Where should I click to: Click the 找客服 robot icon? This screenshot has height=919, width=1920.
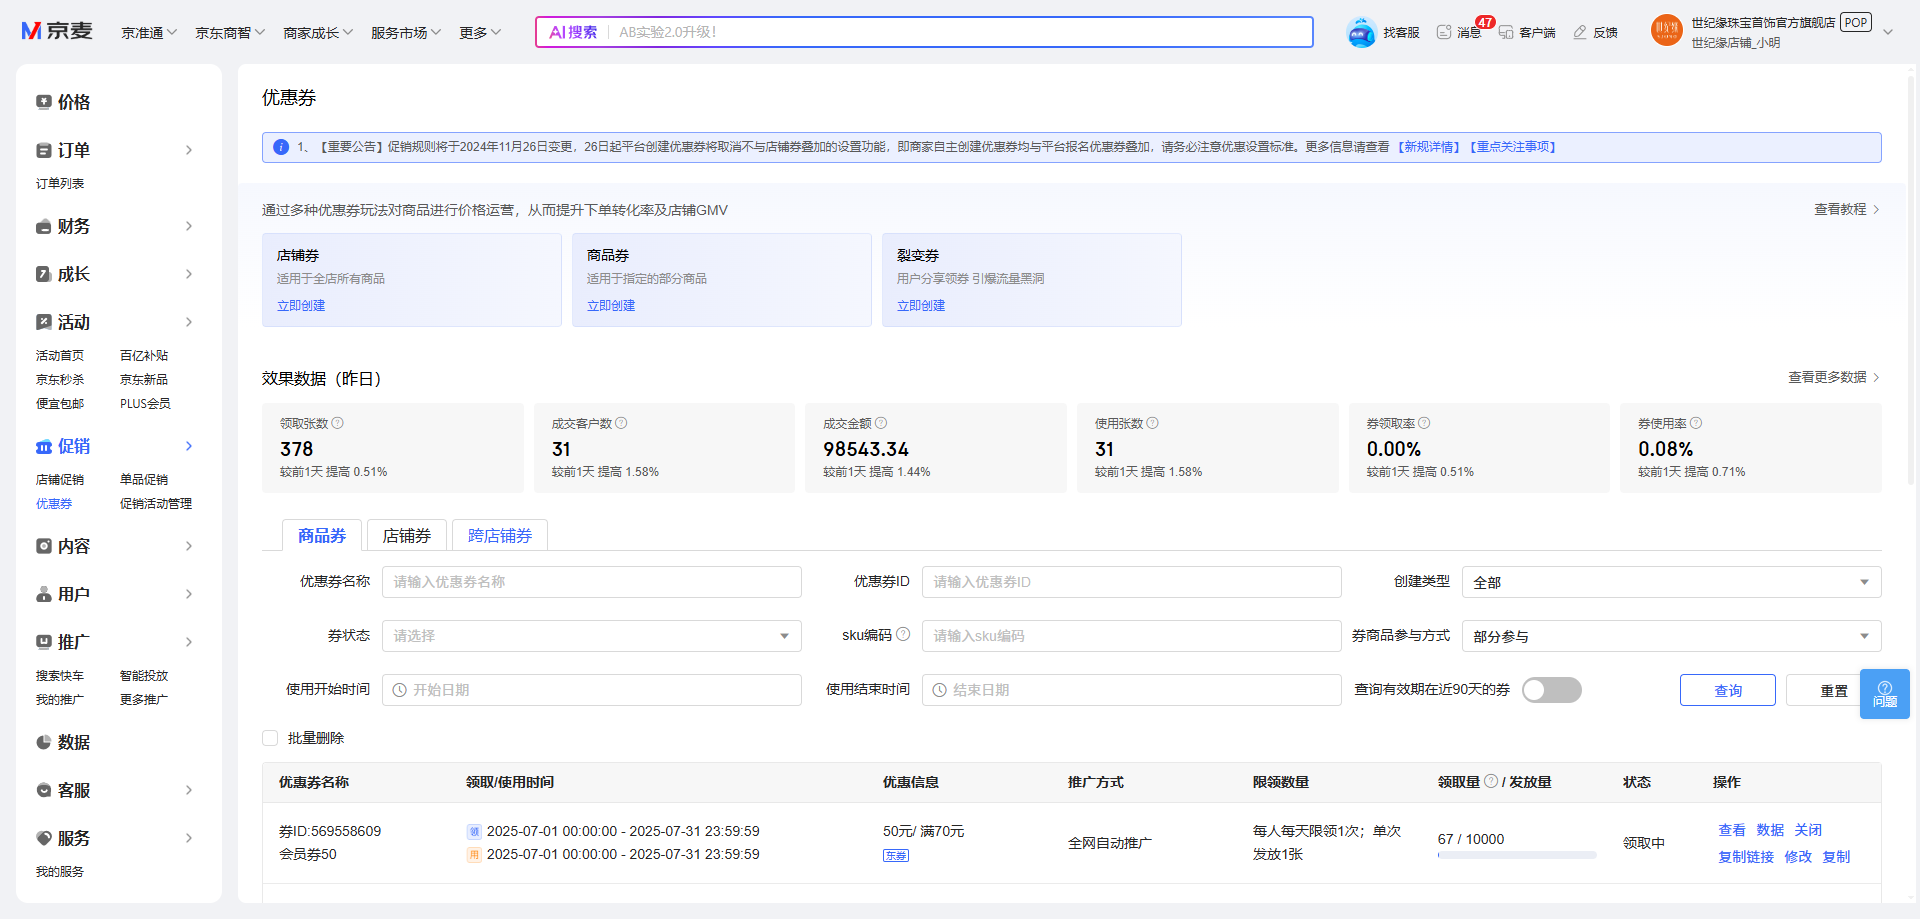1361,33
